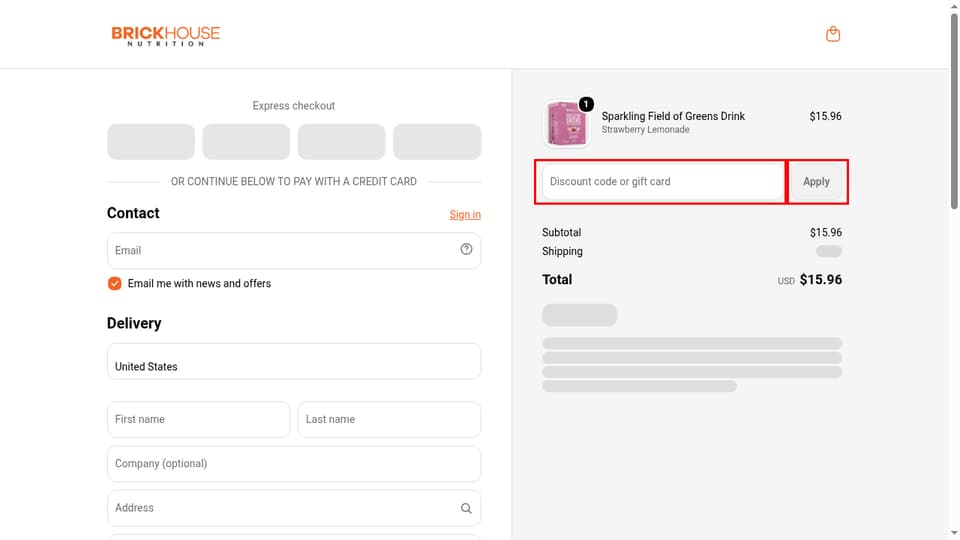Click the Contact section heading
960x540 pixels.
click(133, 213)
